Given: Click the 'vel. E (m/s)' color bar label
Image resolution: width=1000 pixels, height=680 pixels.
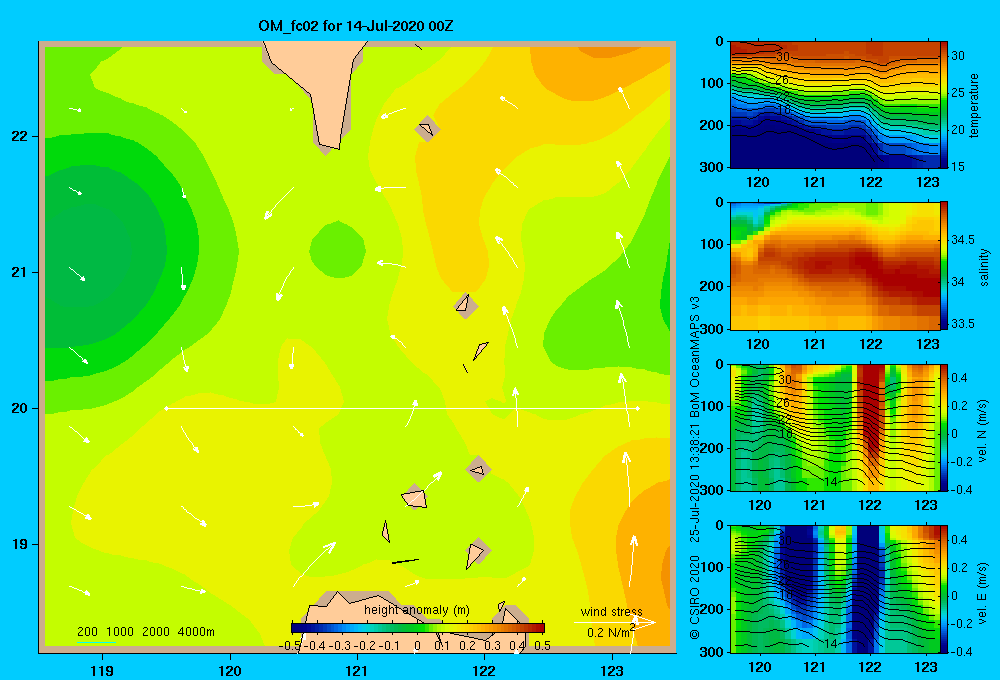Looking at the screenshot, I should click(x=982, y=592).
